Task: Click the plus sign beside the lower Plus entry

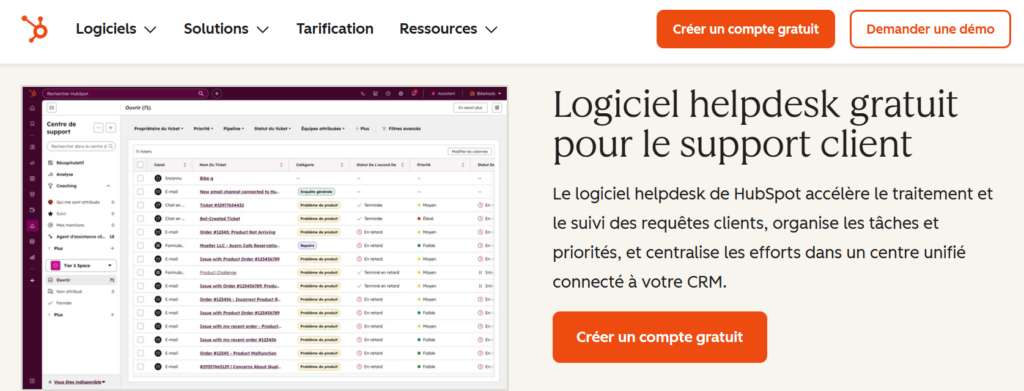Action: pos(112,315)
